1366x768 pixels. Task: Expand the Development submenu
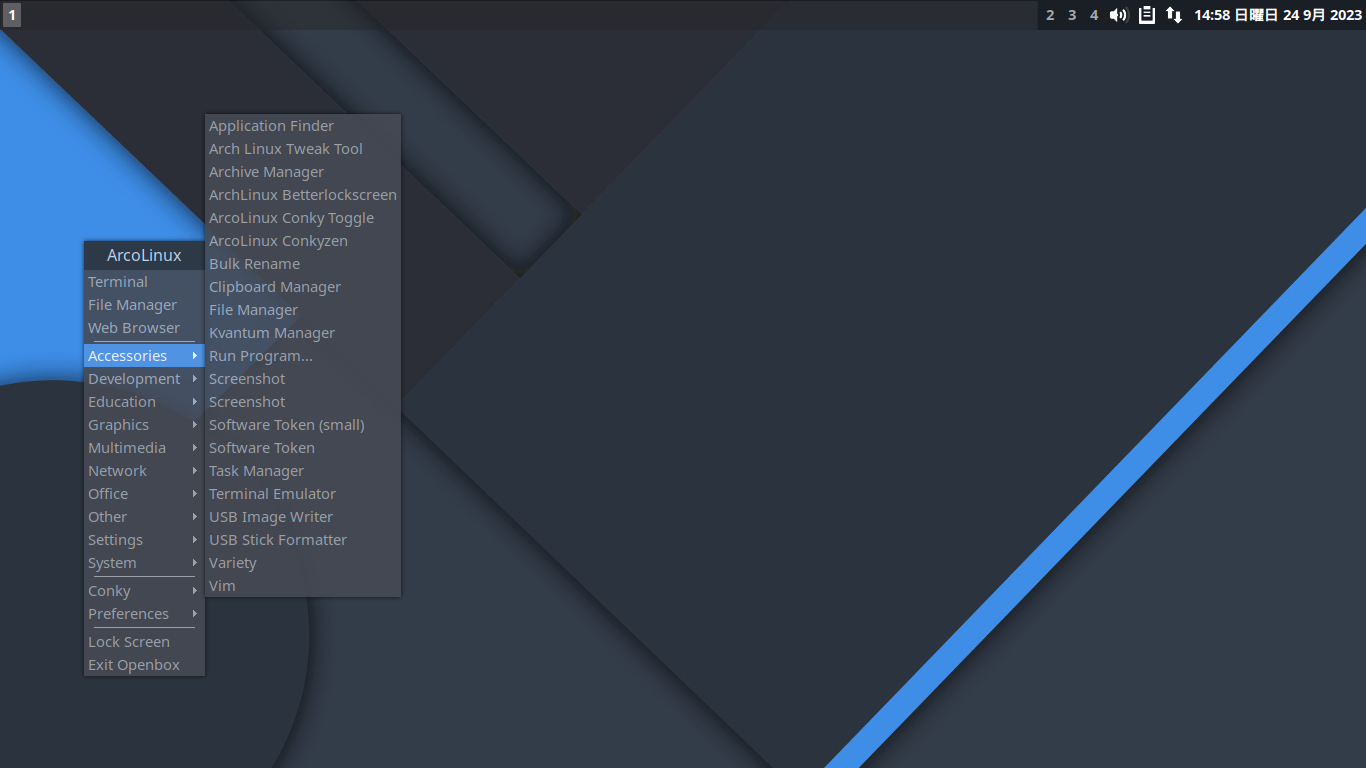point(144,379)
